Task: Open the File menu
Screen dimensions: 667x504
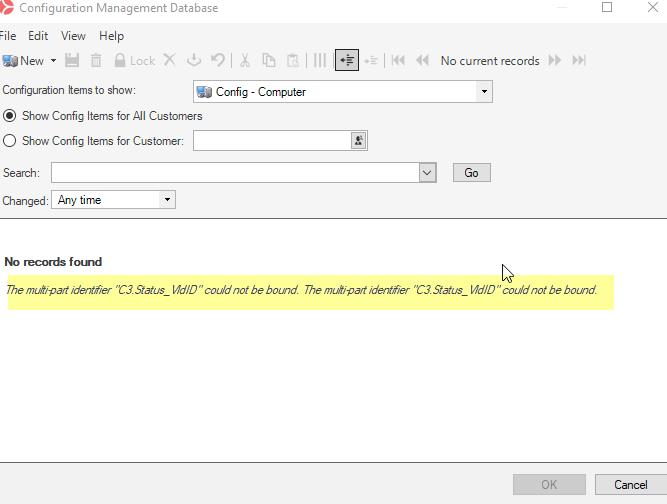Action: (8, 36)
